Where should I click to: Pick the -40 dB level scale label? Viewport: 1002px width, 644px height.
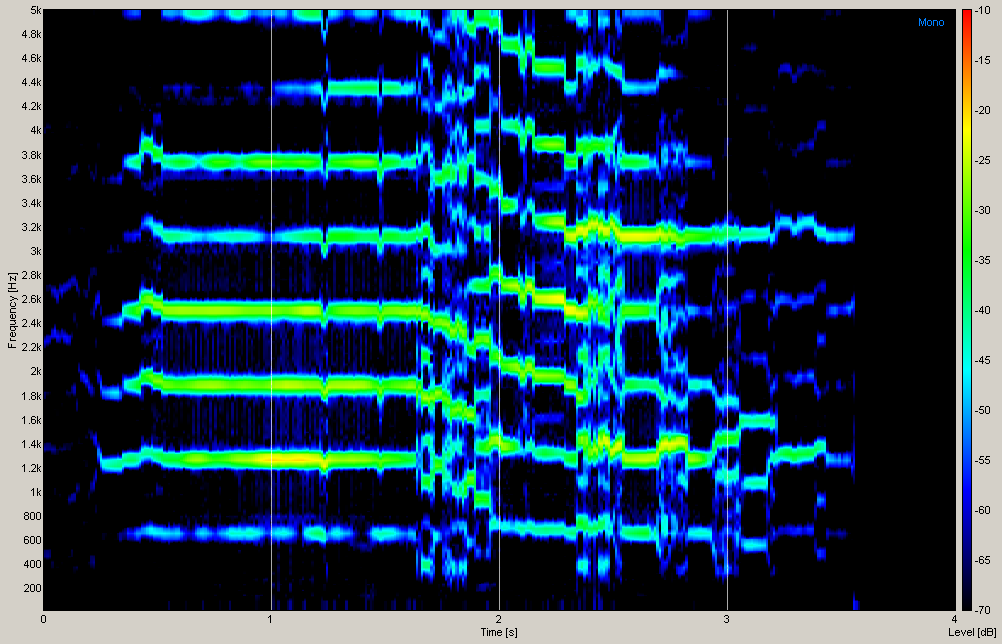(x=983, y=310)
